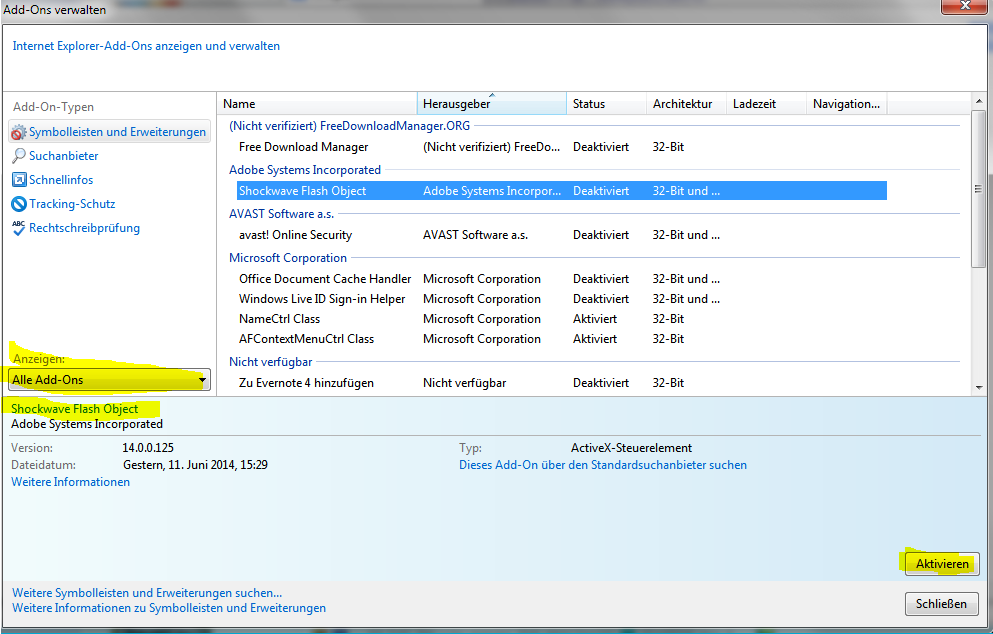Click the Symbolleisten und Erweiterungen gear icon

point(19,132)
